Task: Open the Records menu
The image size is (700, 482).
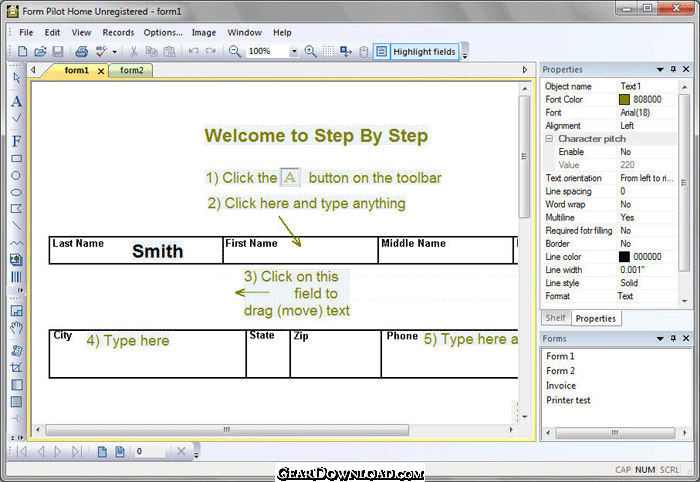Action: tap(118, 33)
